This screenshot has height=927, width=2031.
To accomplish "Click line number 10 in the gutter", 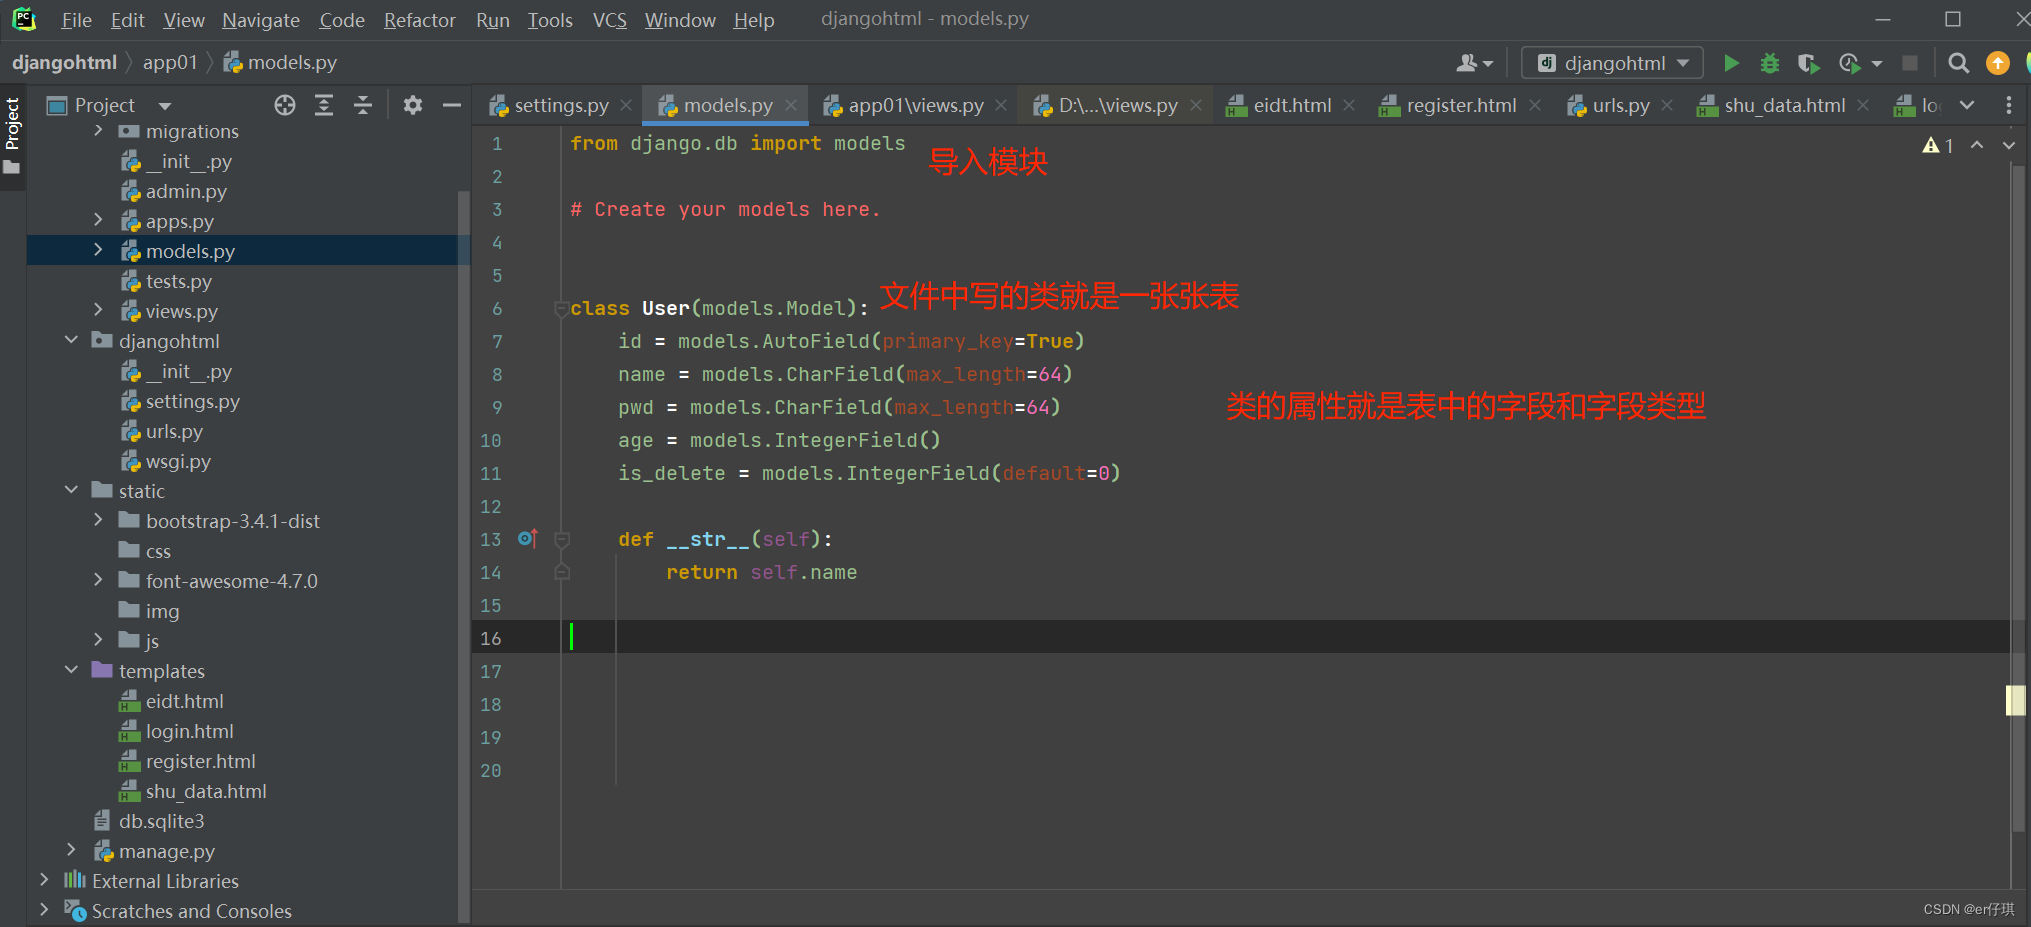I will (x=490, y=441).
